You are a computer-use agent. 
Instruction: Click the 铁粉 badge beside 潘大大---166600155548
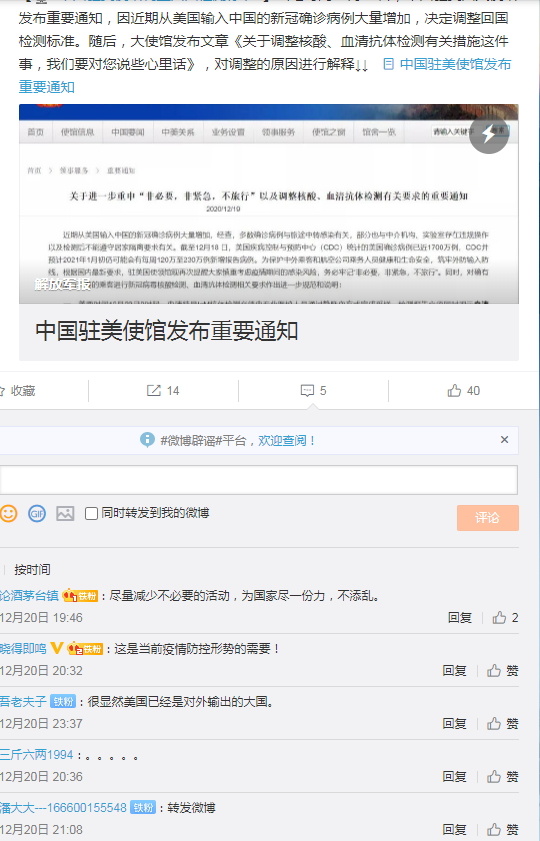(x=143, y=808)
